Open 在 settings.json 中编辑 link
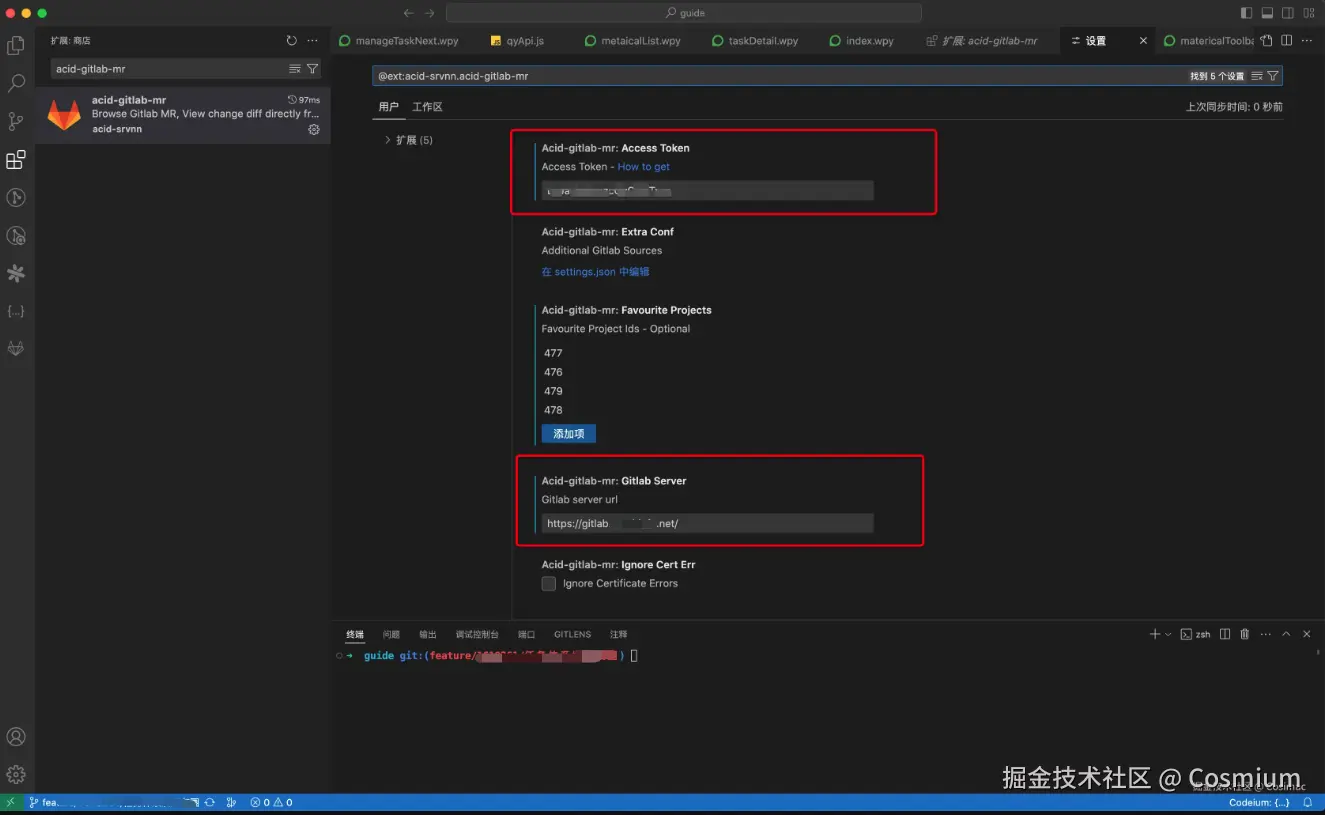 coord(596,272)
